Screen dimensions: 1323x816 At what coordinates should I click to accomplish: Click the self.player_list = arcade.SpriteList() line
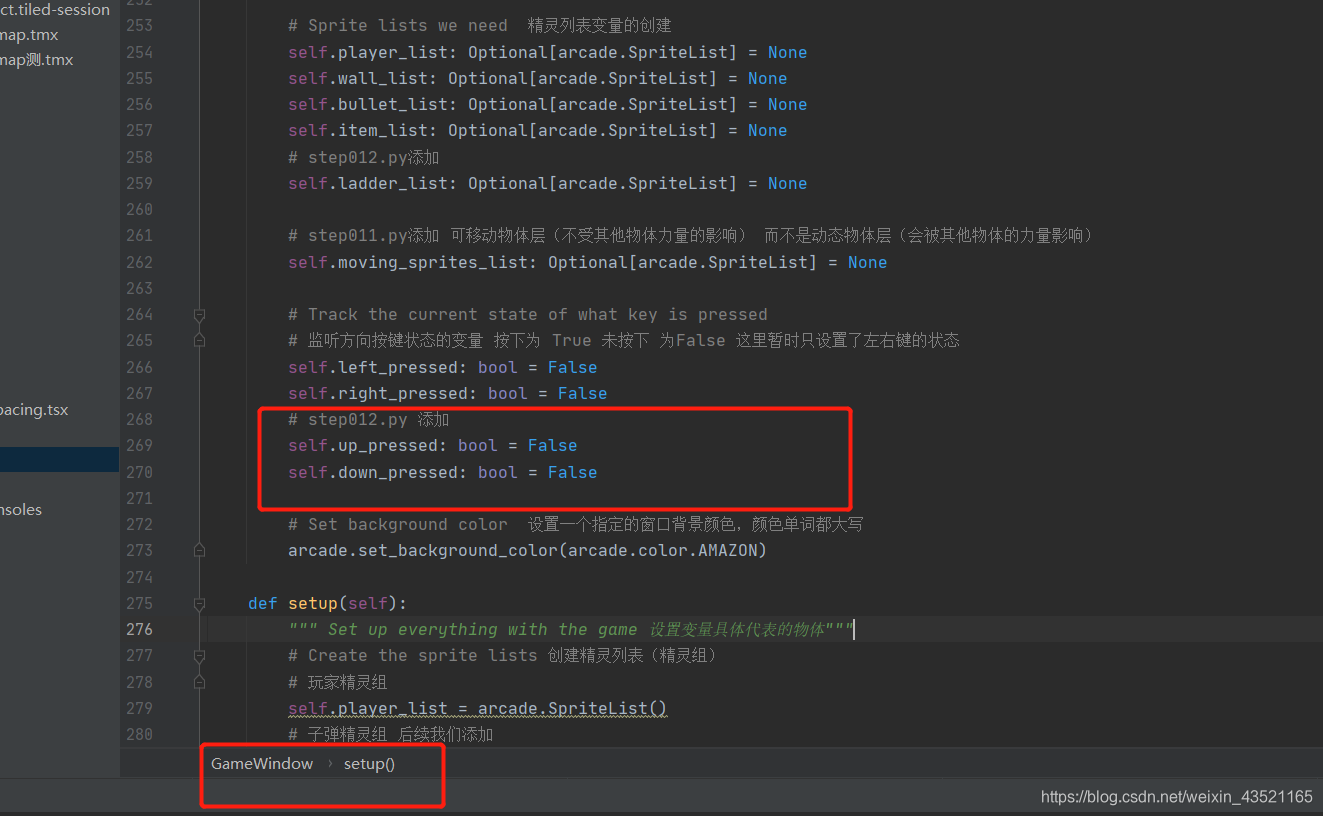(477, 708)
